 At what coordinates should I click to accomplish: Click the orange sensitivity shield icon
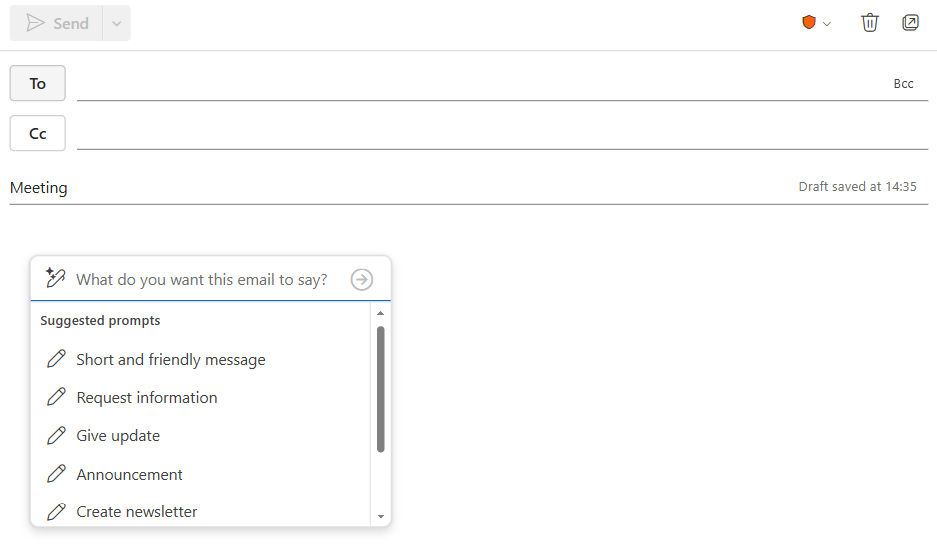pyautogui.click(x=809, y=23)
